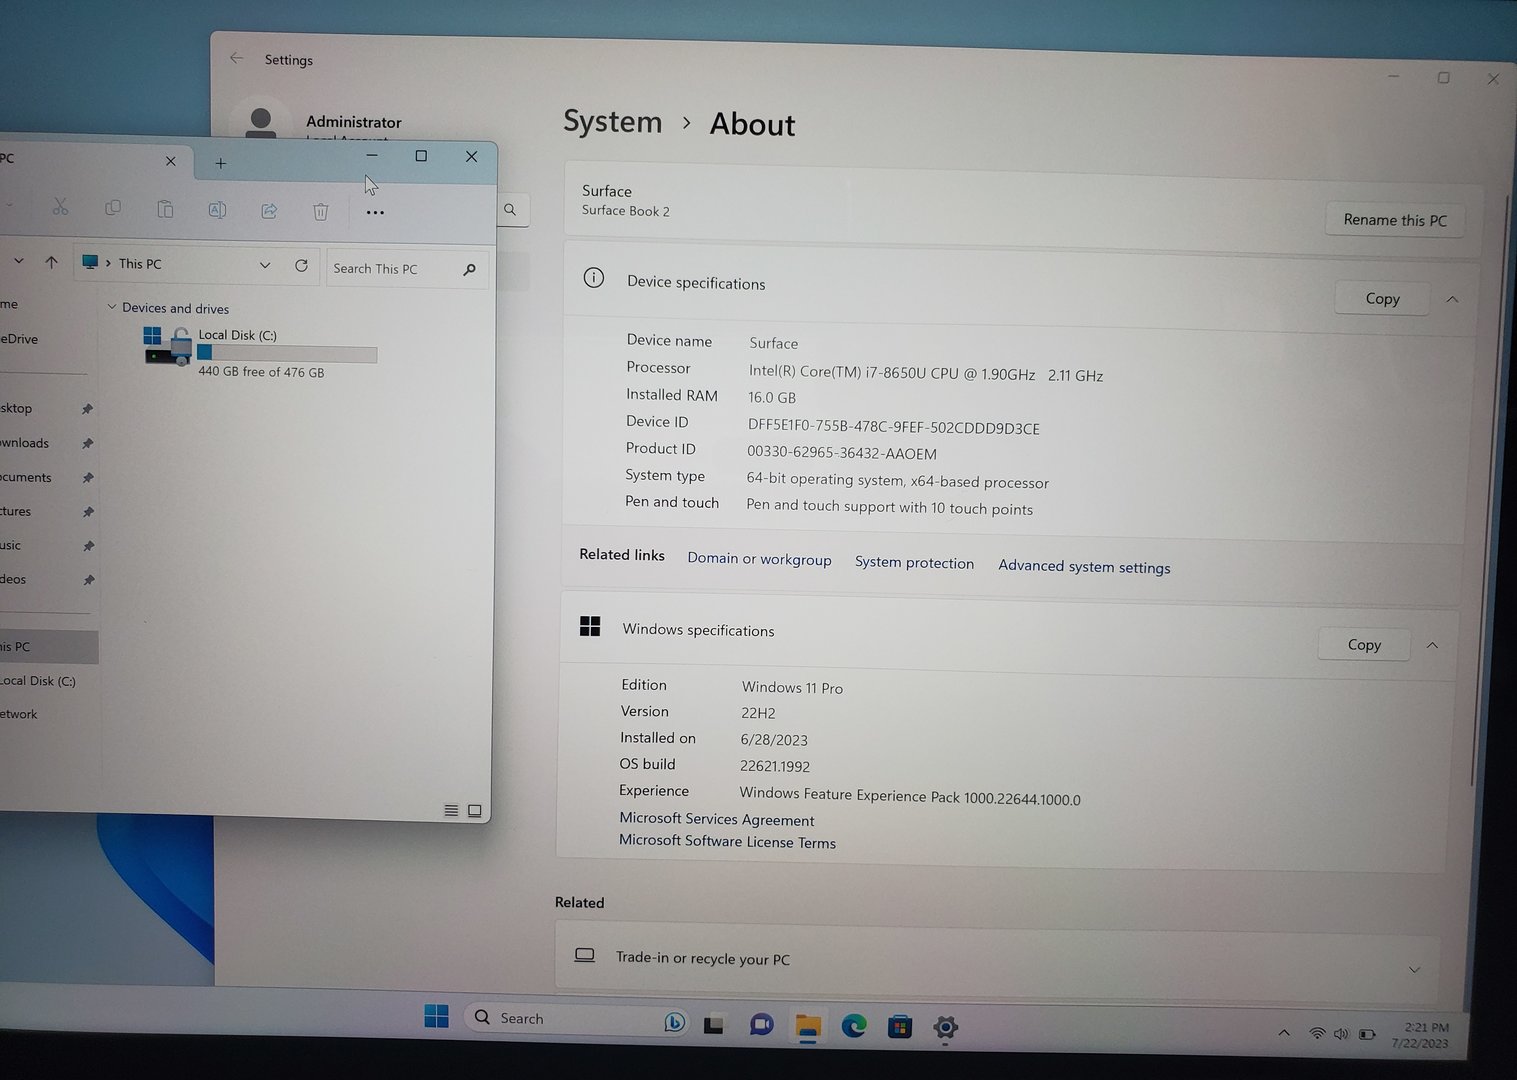Add a new tab in File Explorer
Screen dimensions: 1517x1080
tap(221, 163)
